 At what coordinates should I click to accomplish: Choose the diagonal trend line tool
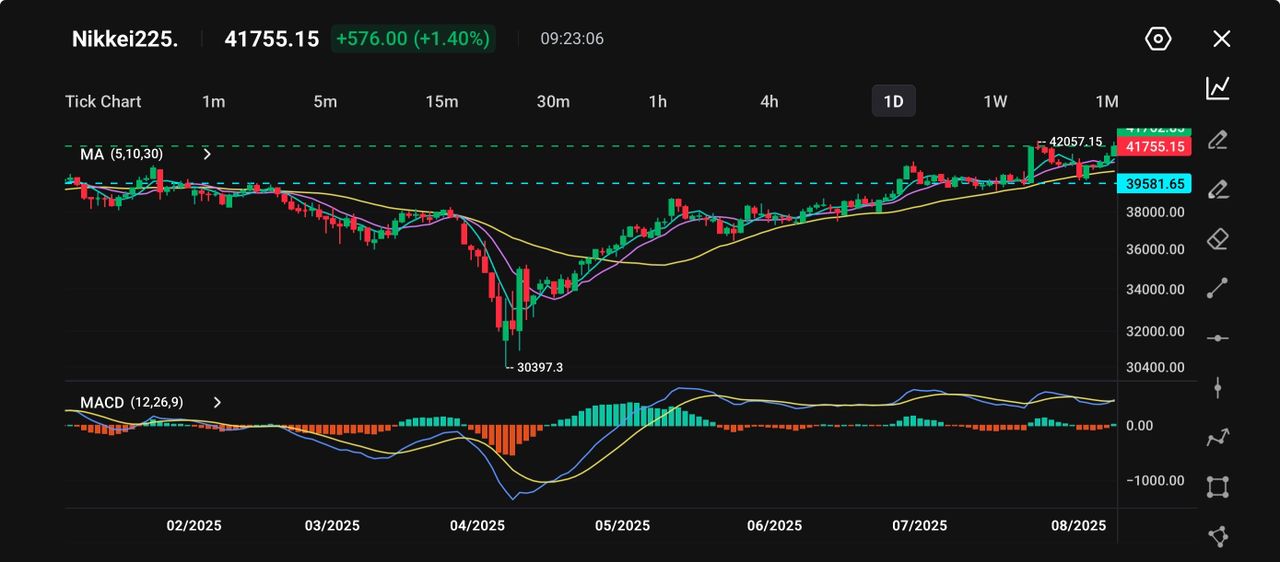(1217, 289)
